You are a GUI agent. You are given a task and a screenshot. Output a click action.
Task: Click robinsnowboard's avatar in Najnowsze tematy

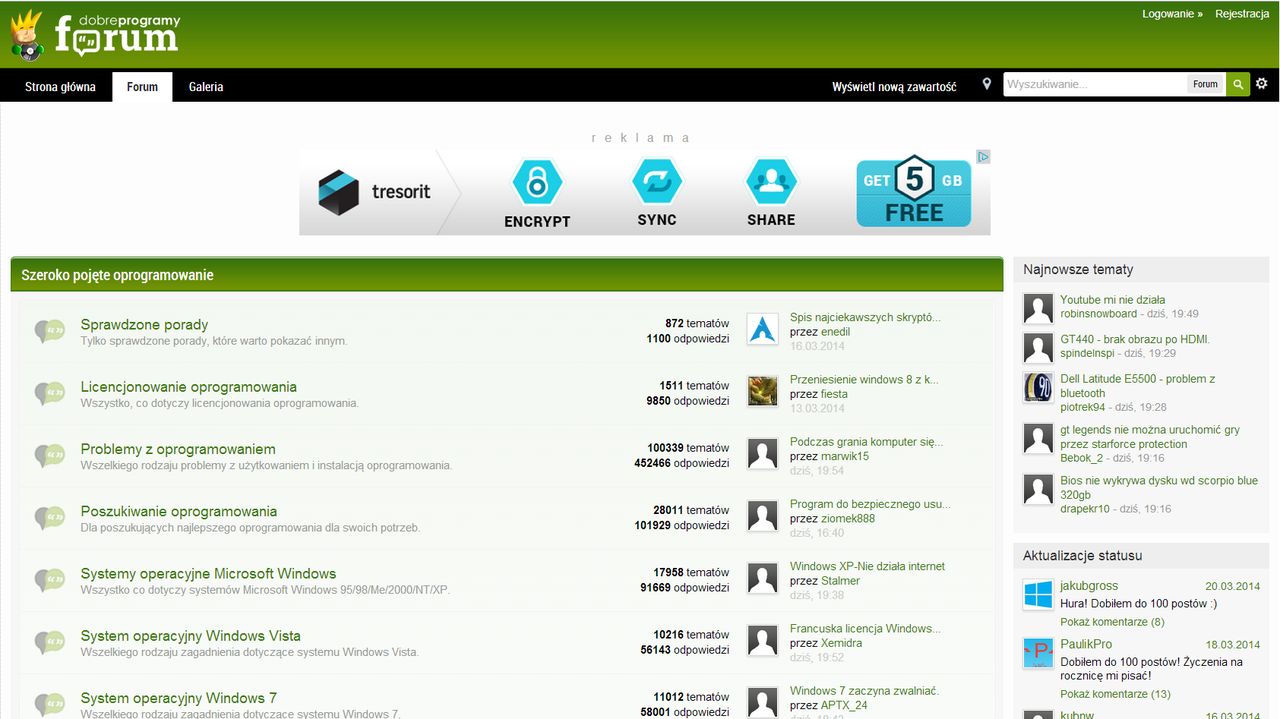coord(1038,308)
